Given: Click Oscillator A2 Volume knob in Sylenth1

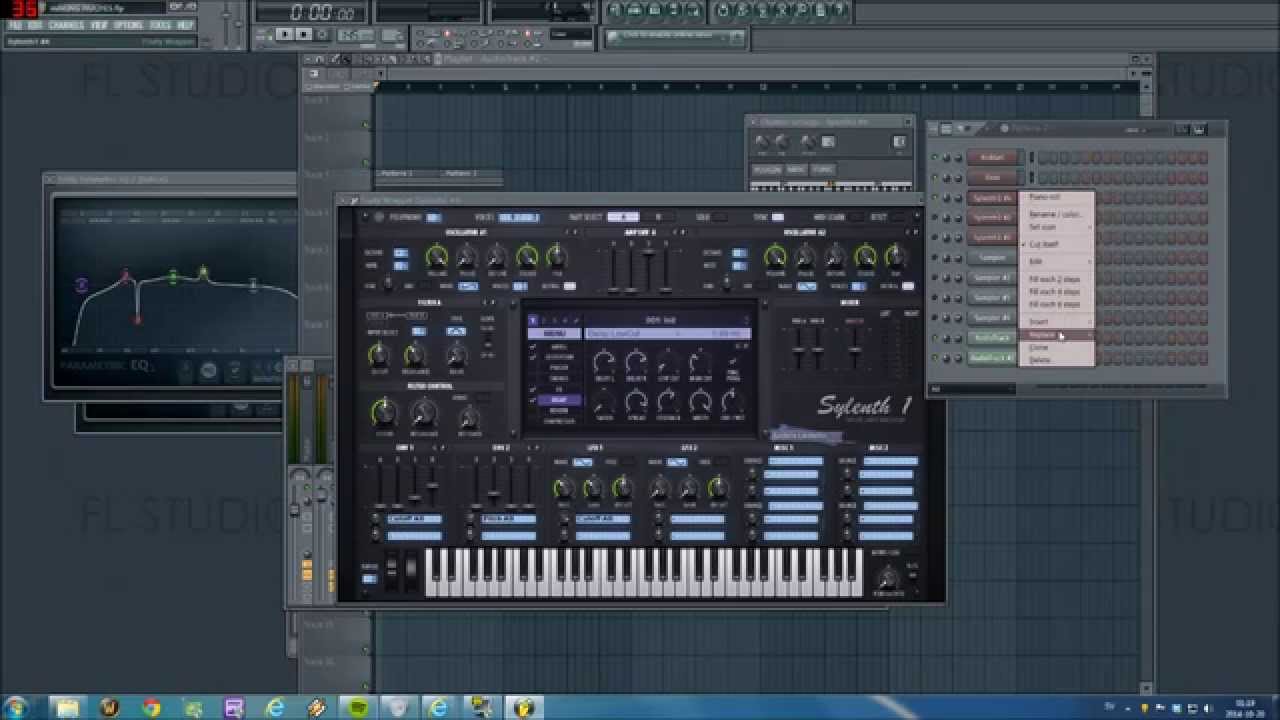Looking at the screenshot, I should (775, 256).
